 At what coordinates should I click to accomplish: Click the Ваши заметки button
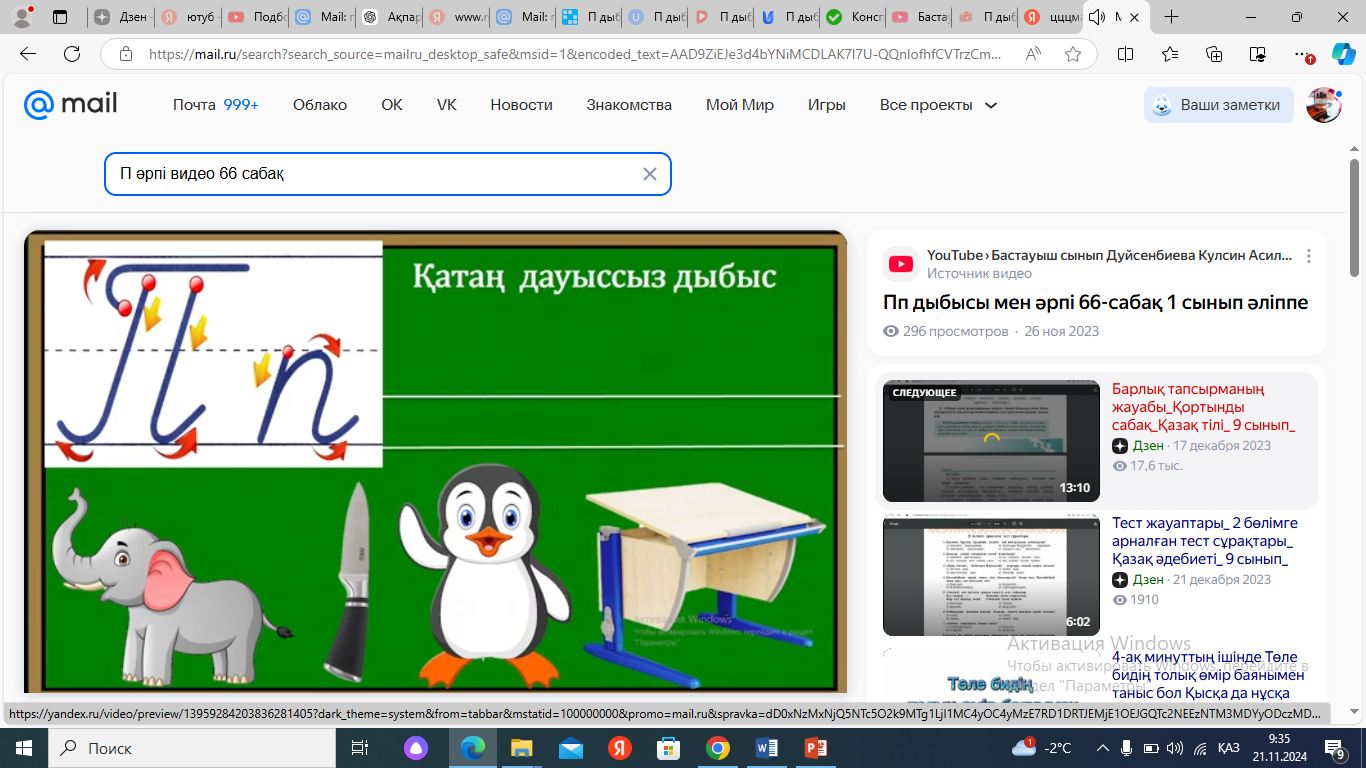point(1218,105)
